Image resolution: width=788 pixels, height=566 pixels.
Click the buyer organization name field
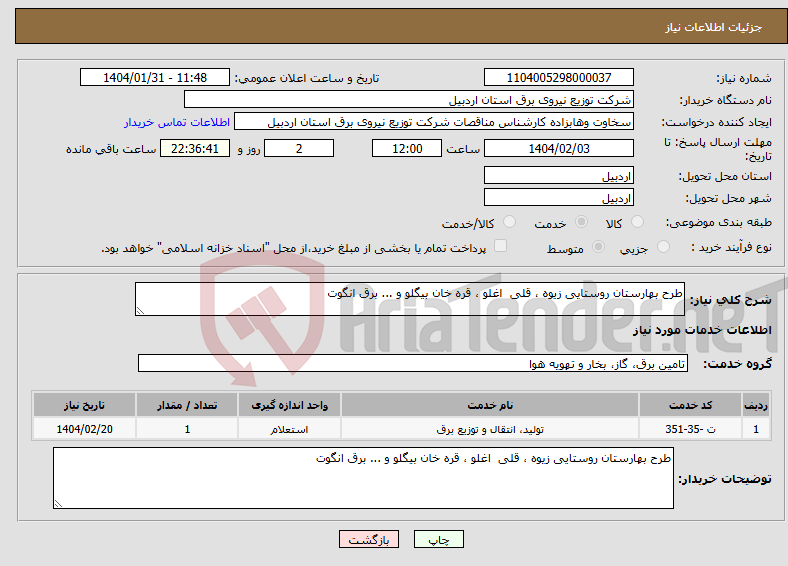409,100
